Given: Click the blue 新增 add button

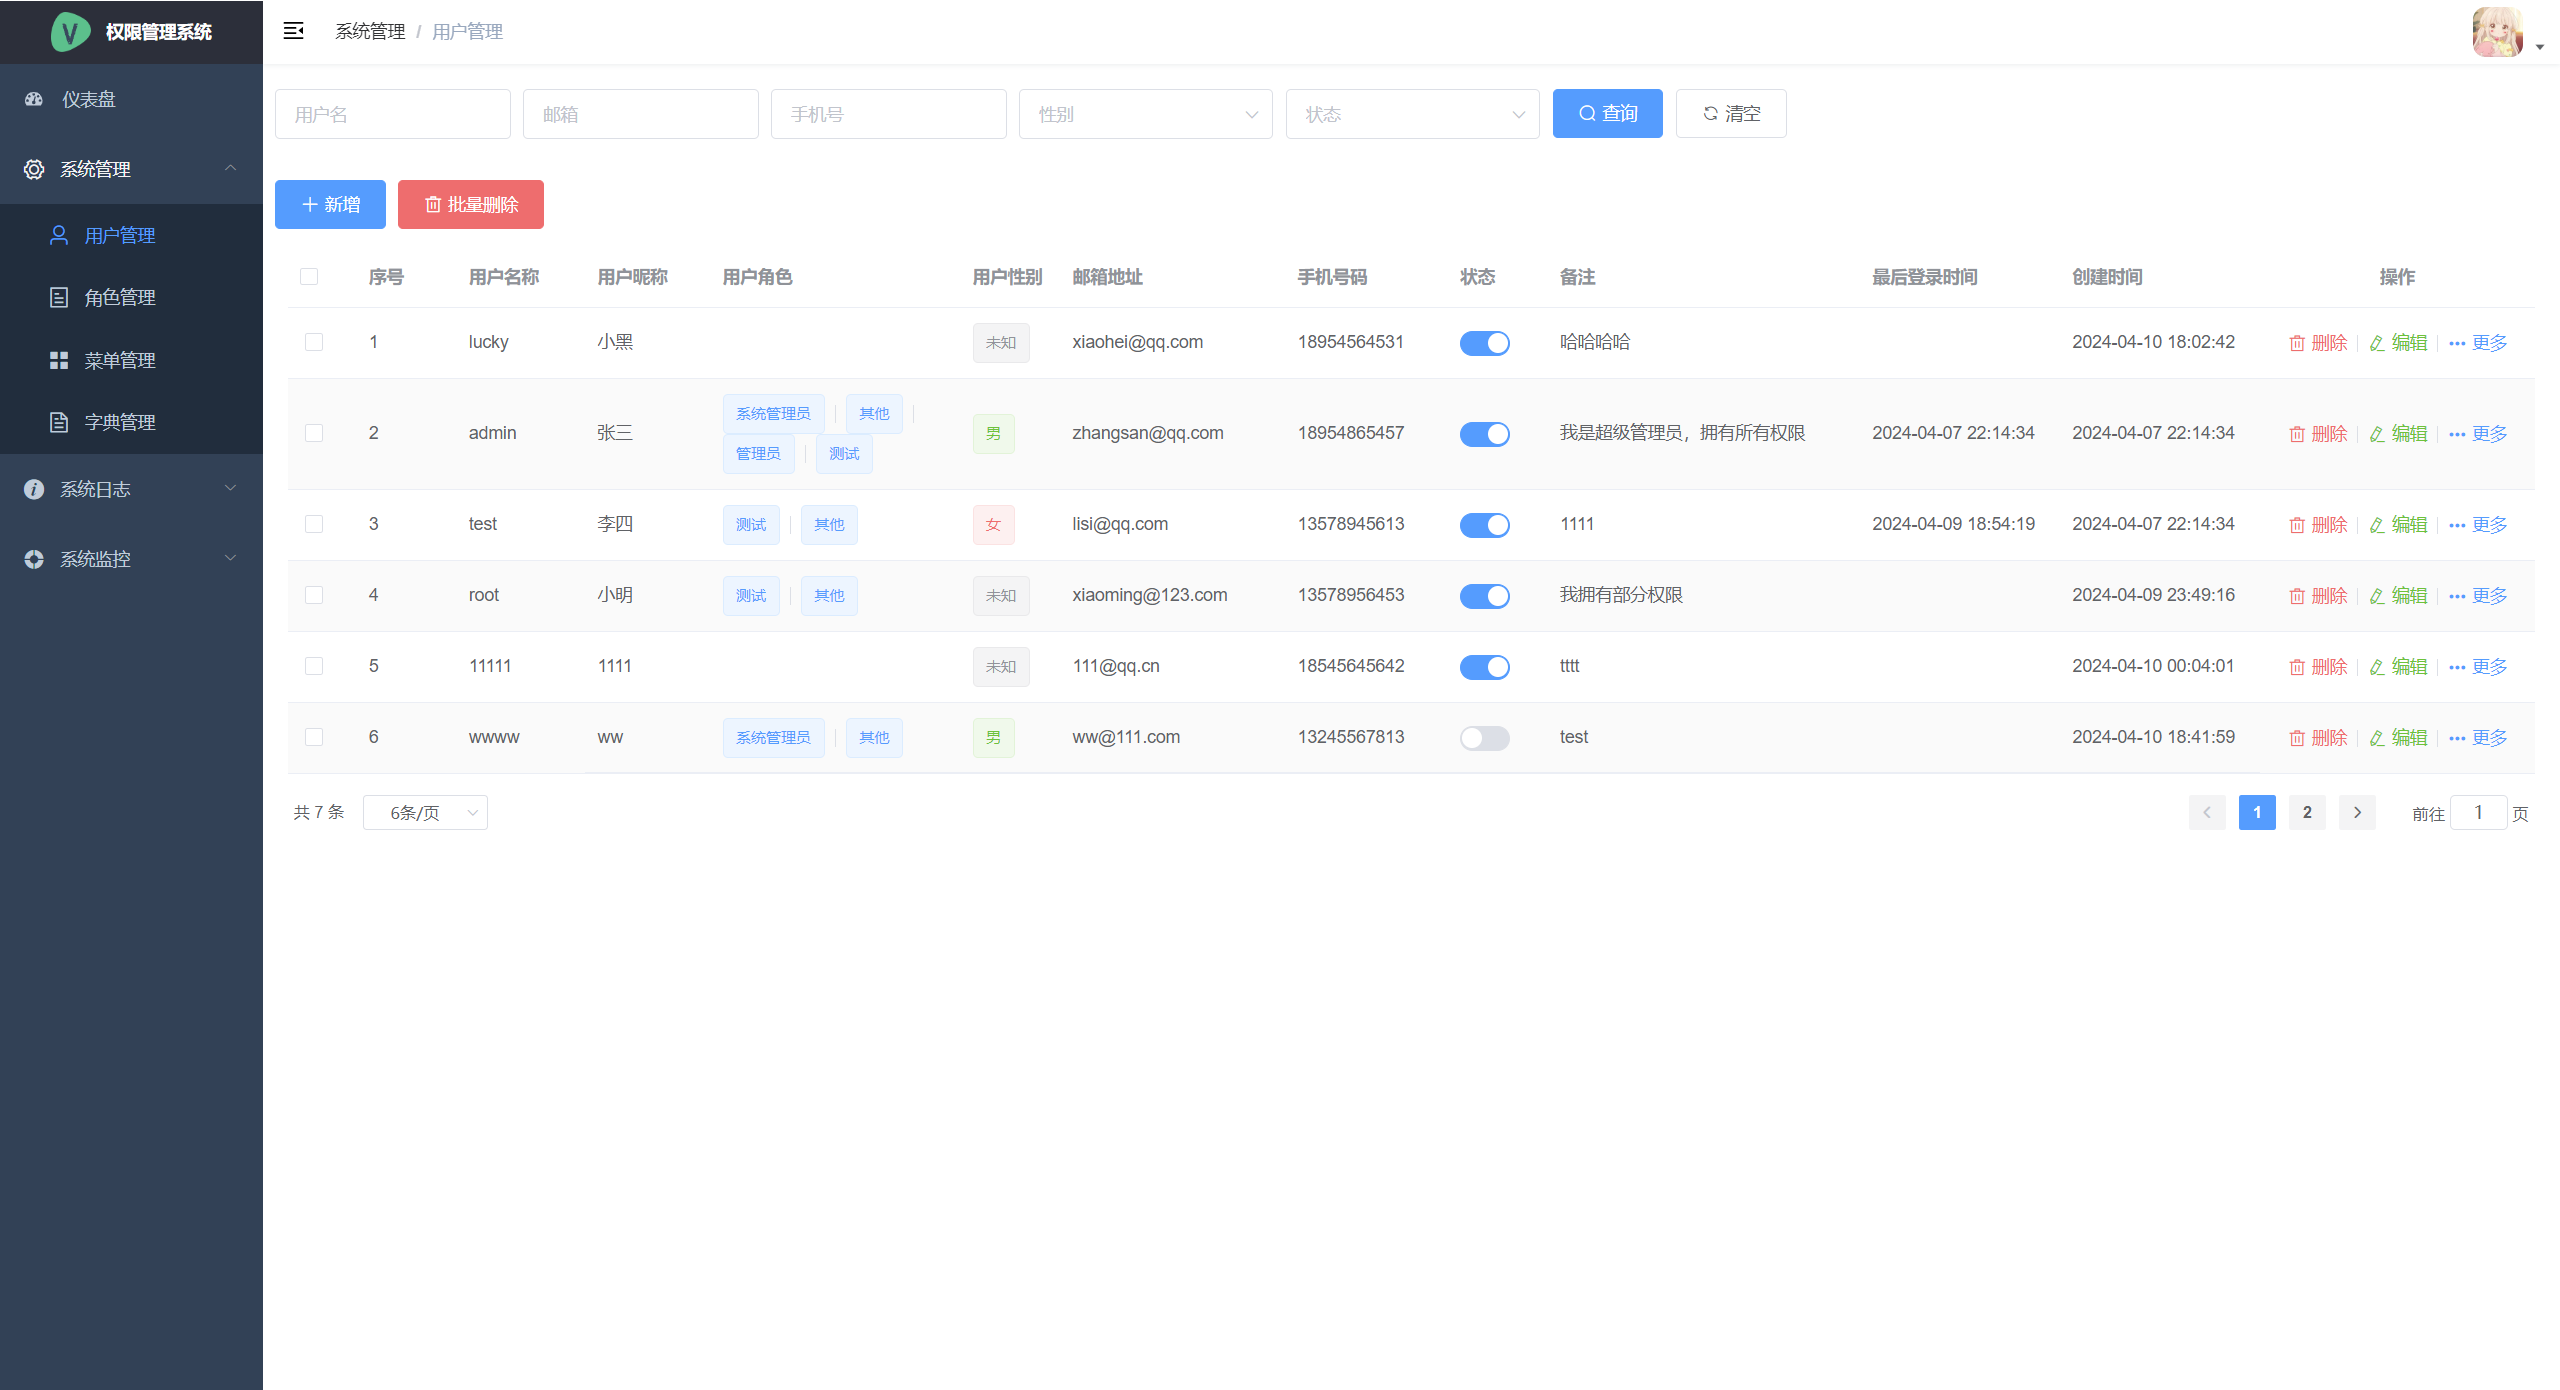Looking at the screenshot, I should pos(330,204).
